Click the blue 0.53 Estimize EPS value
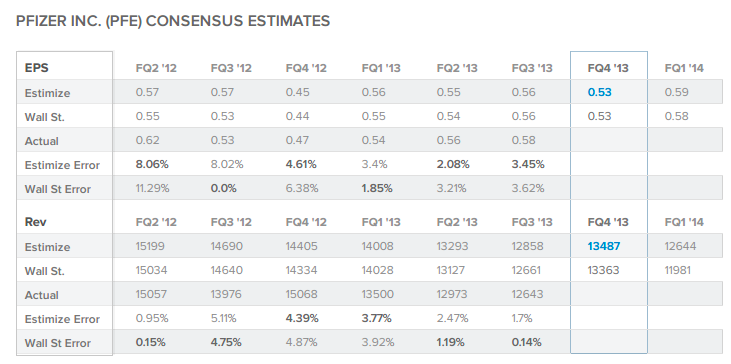This screenshot has width=731, height=364. click(x=600, y=92)
